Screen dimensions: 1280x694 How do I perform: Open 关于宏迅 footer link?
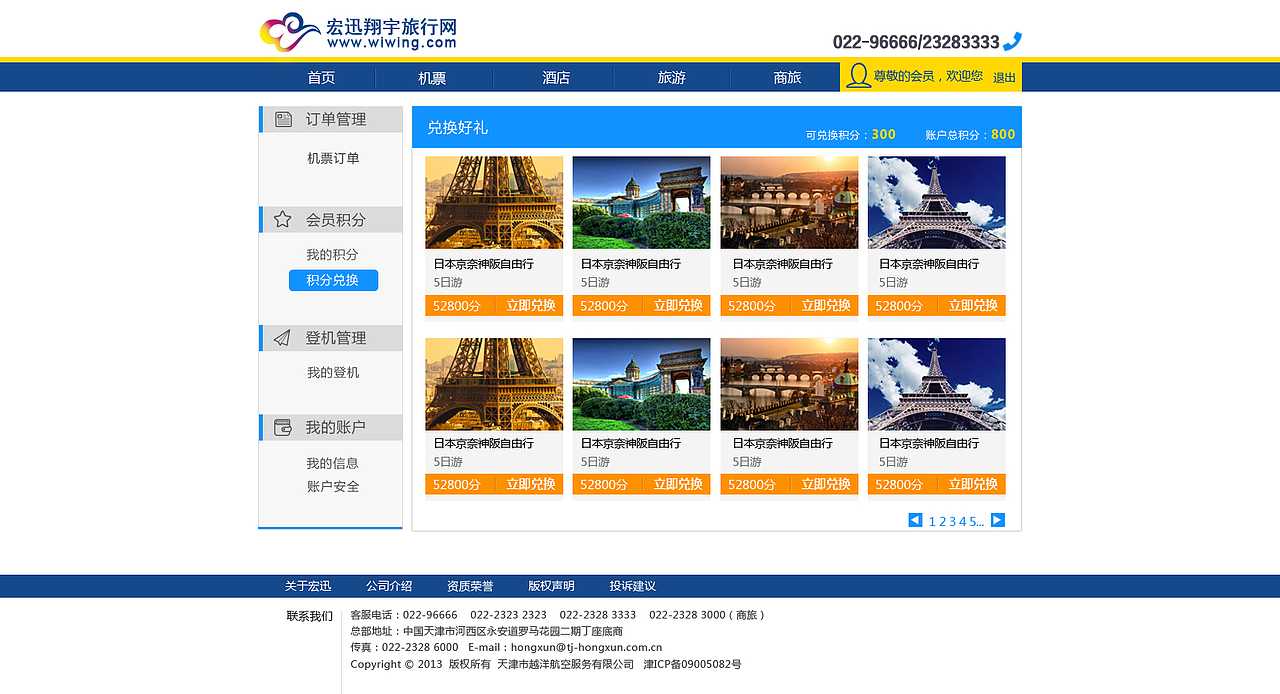coord(308,586)
